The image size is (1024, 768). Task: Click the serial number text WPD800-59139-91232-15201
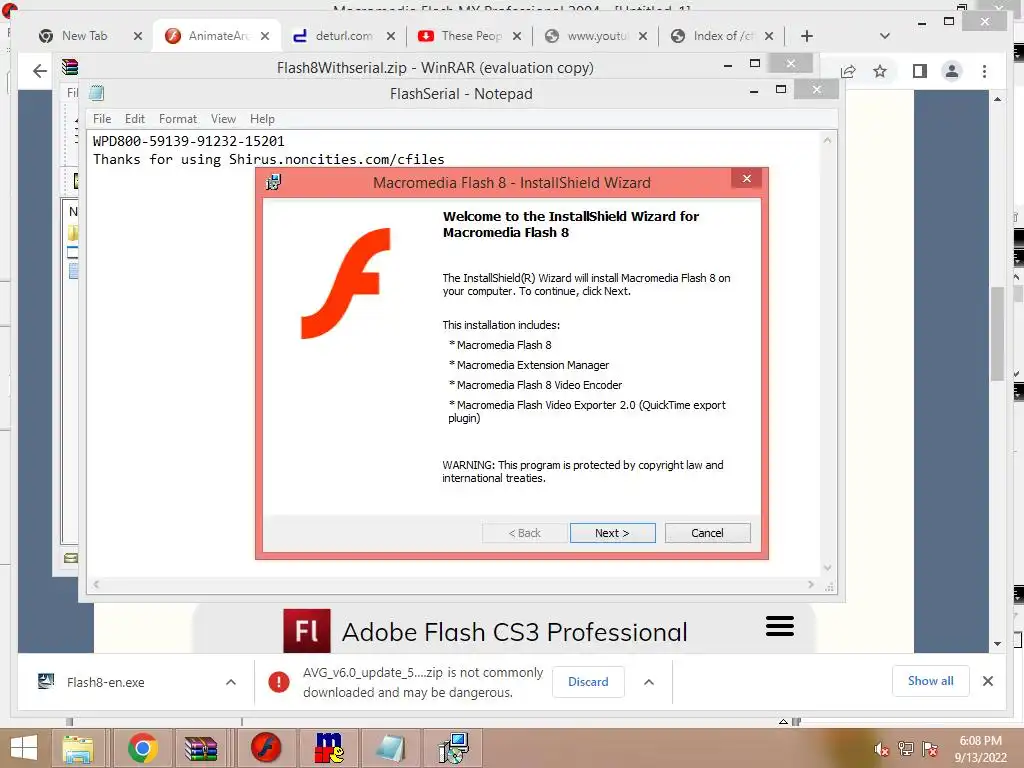click(x=189, y=141)
